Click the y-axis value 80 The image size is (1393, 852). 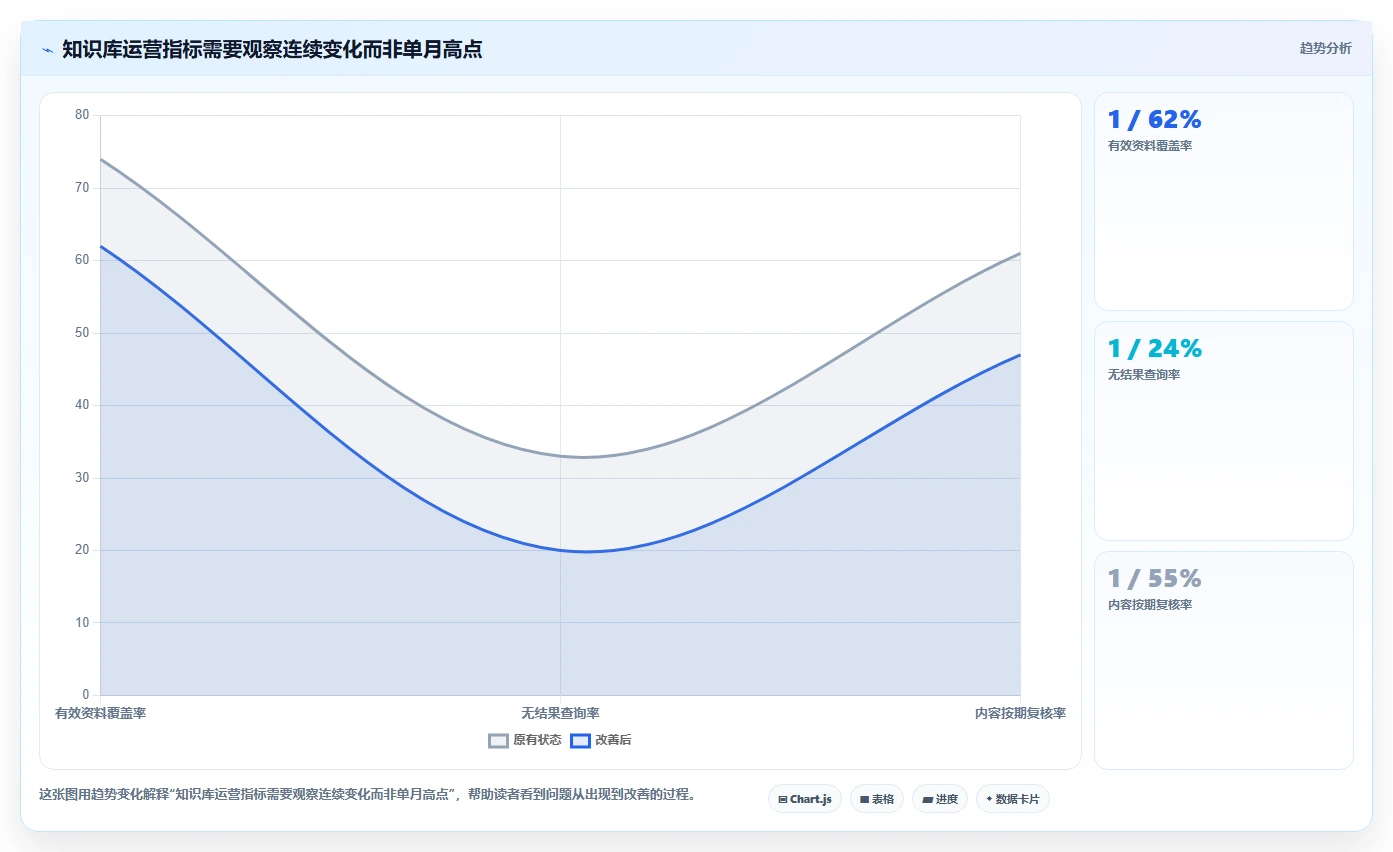click(x=82, y=115)
